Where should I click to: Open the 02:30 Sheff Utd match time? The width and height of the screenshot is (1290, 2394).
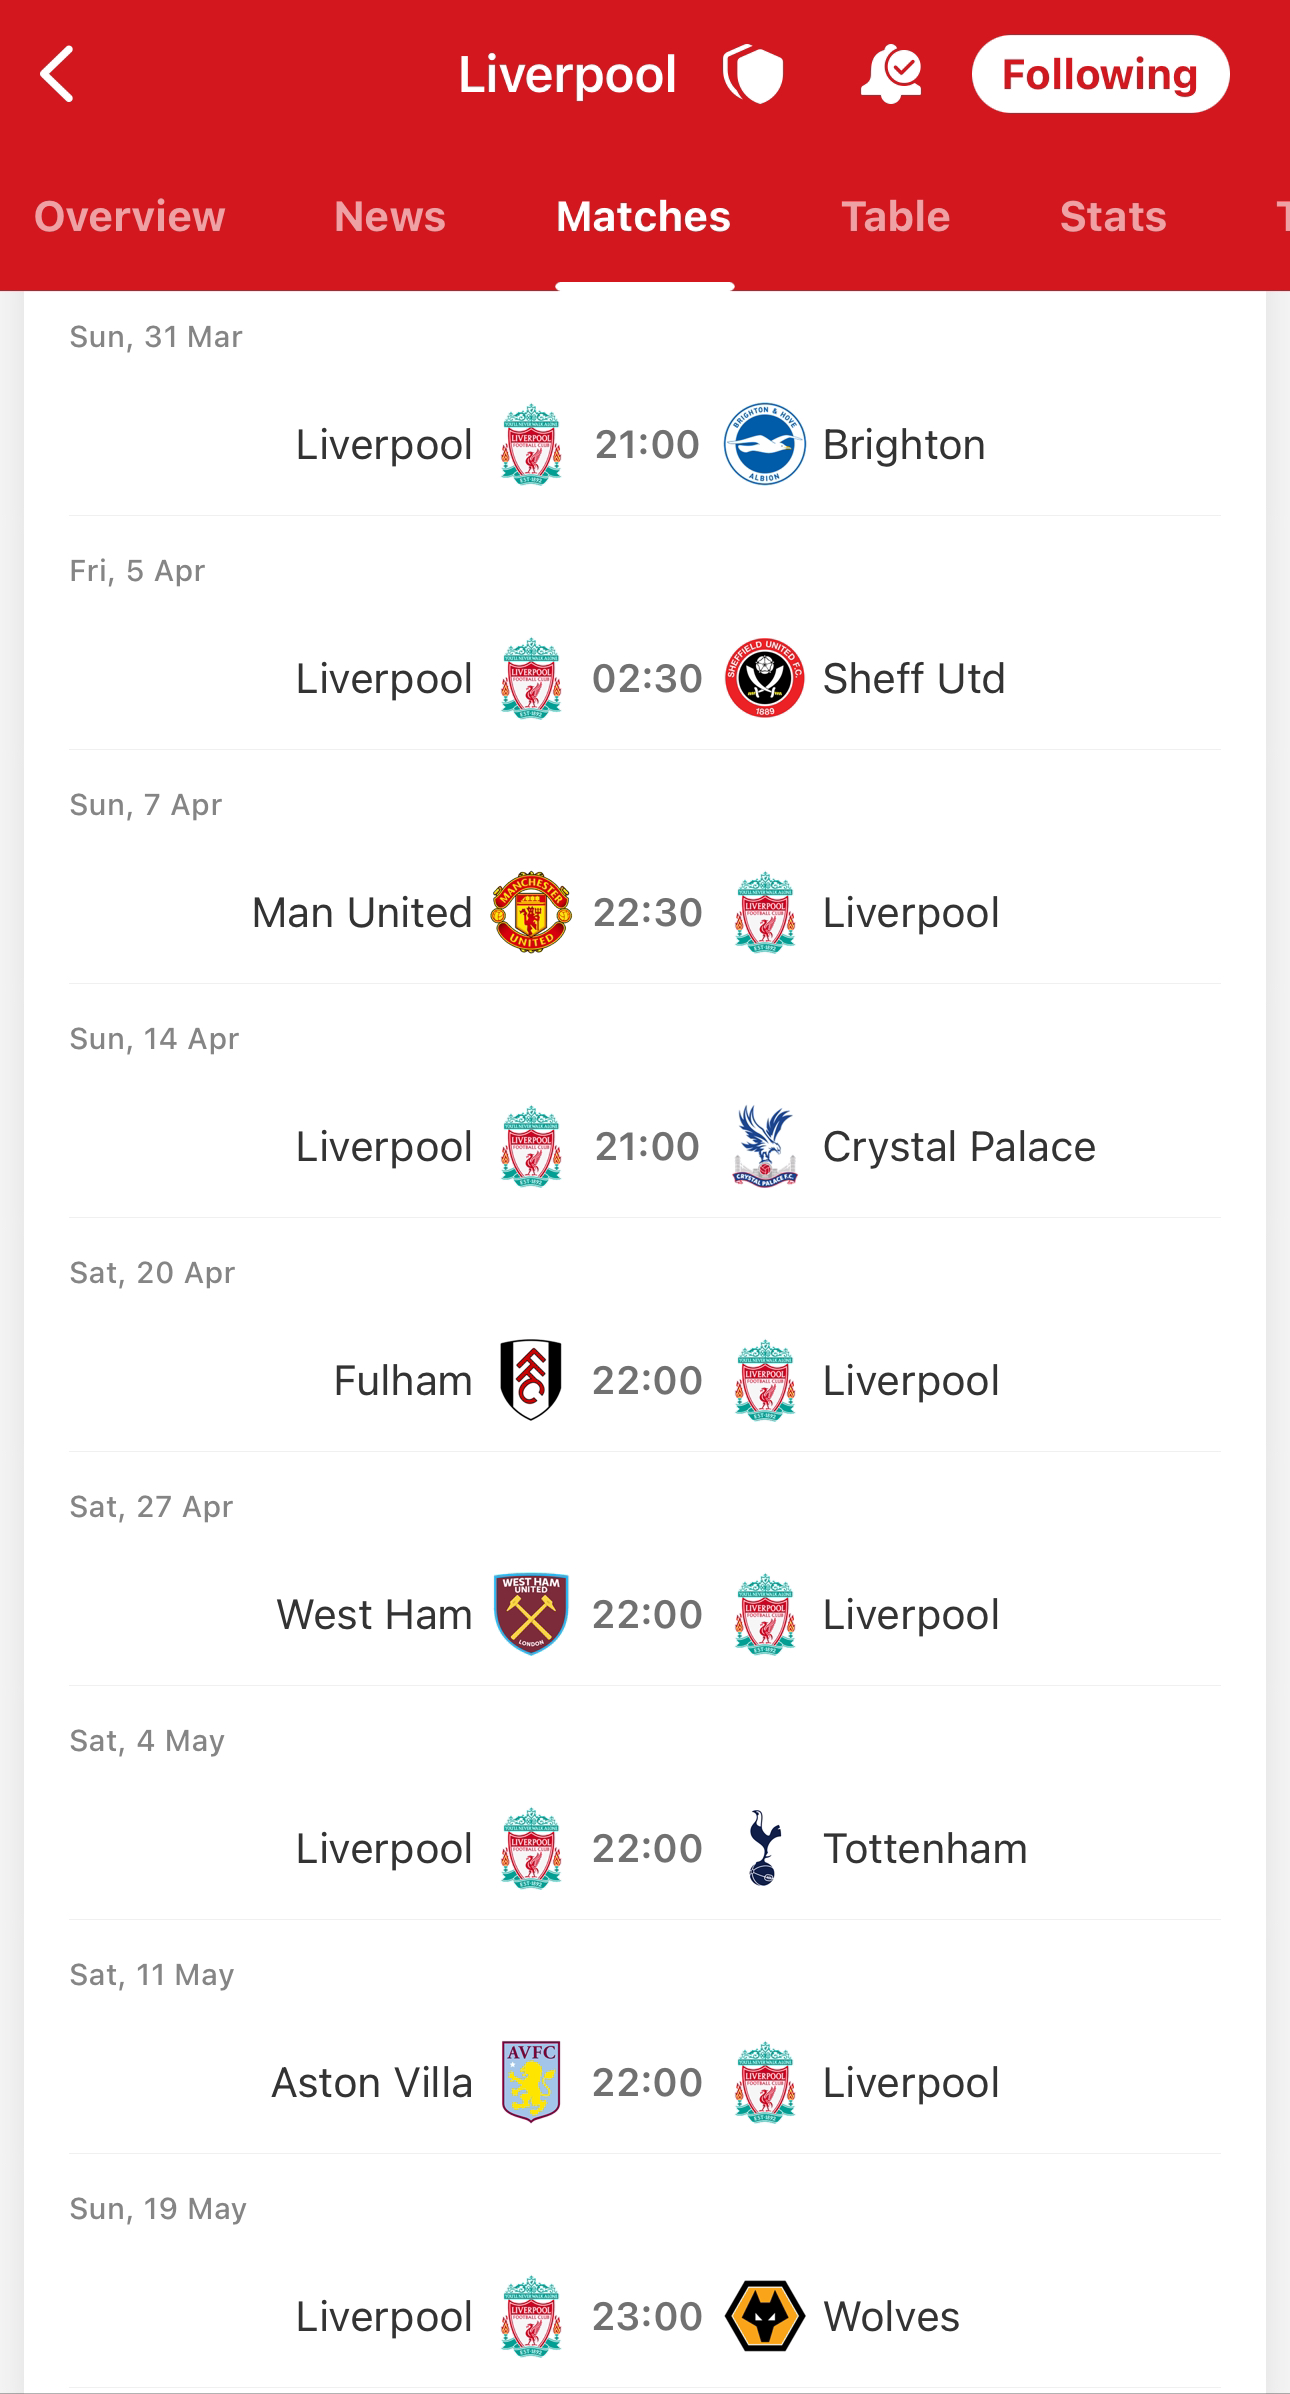click(648, 679)
